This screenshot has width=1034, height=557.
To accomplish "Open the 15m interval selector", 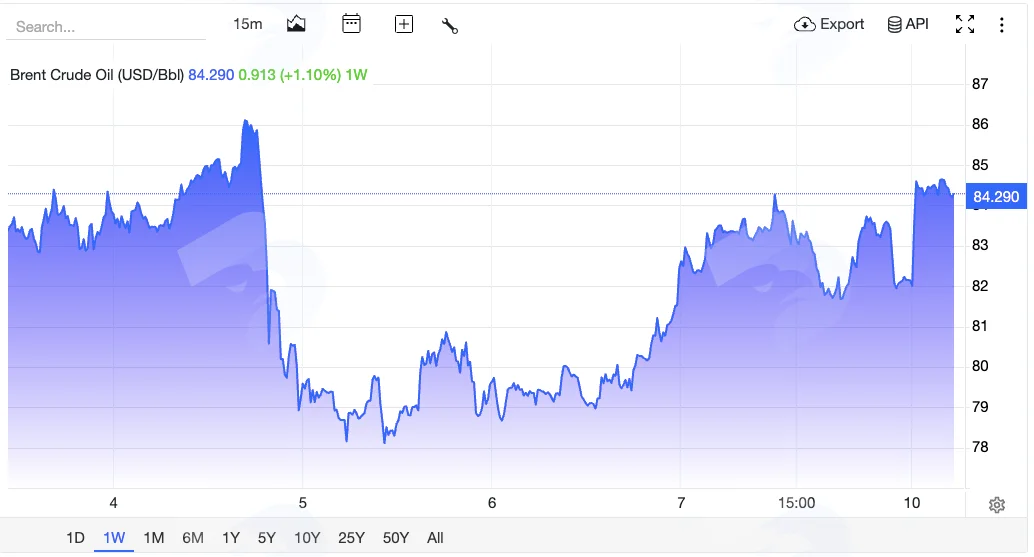I will pos(247,24).
